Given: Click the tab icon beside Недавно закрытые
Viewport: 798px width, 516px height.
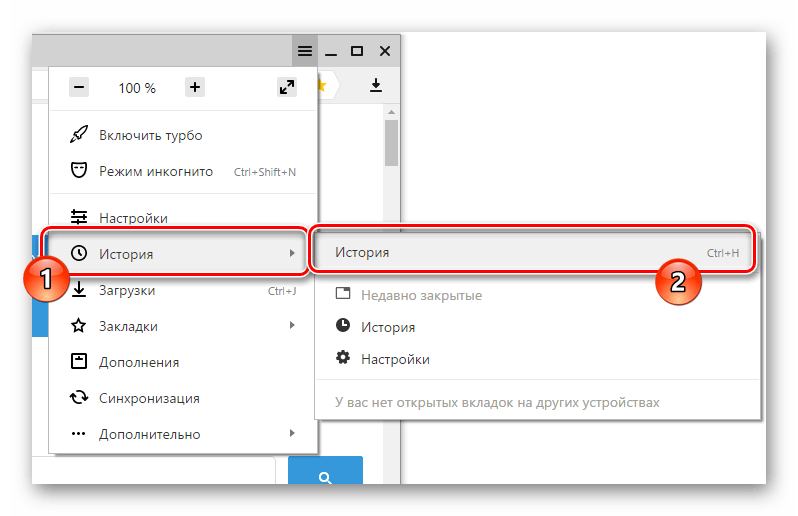Looking at the screenshot, I should coord(343,294).
